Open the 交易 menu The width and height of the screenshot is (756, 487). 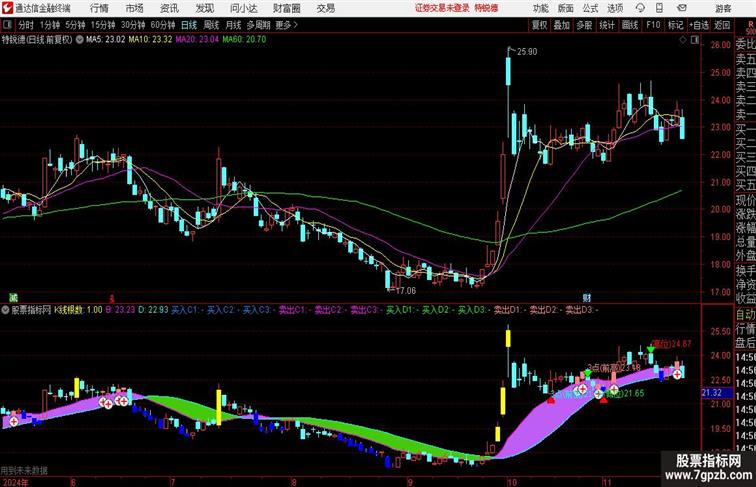point(326,8)
